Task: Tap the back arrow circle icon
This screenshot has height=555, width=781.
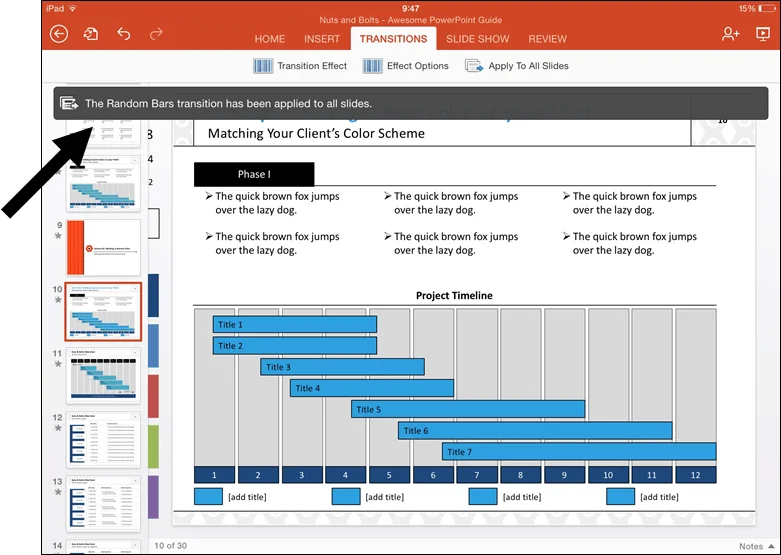Action: (59, 34)
